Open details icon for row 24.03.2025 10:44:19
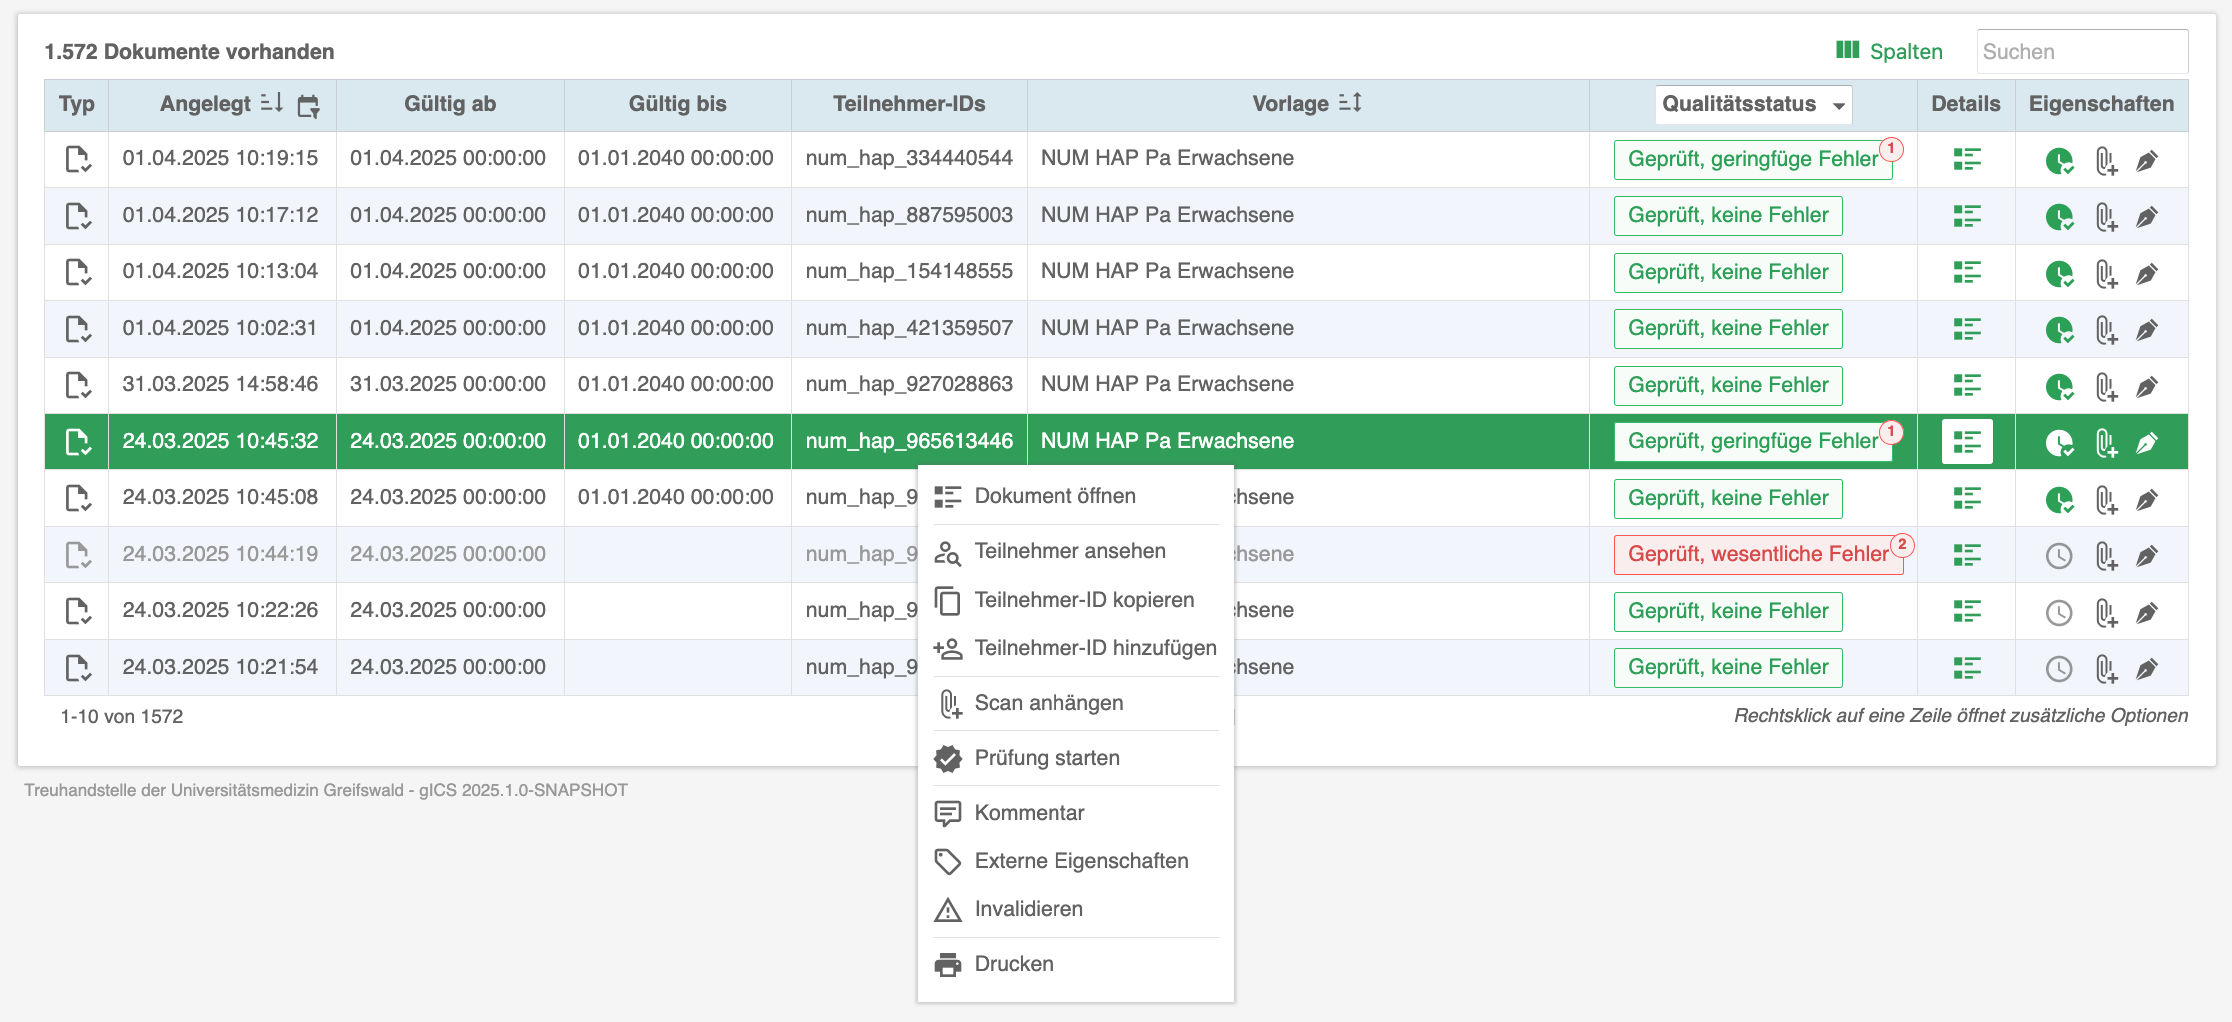Screen dimensions: 2232x1022 coord(1967,555)
